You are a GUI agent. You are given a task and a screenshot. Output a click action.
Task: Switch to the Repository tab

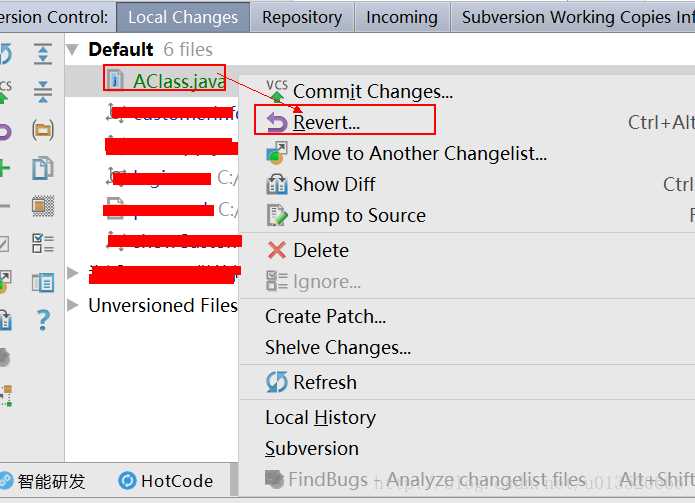click(x=302, y=17)
